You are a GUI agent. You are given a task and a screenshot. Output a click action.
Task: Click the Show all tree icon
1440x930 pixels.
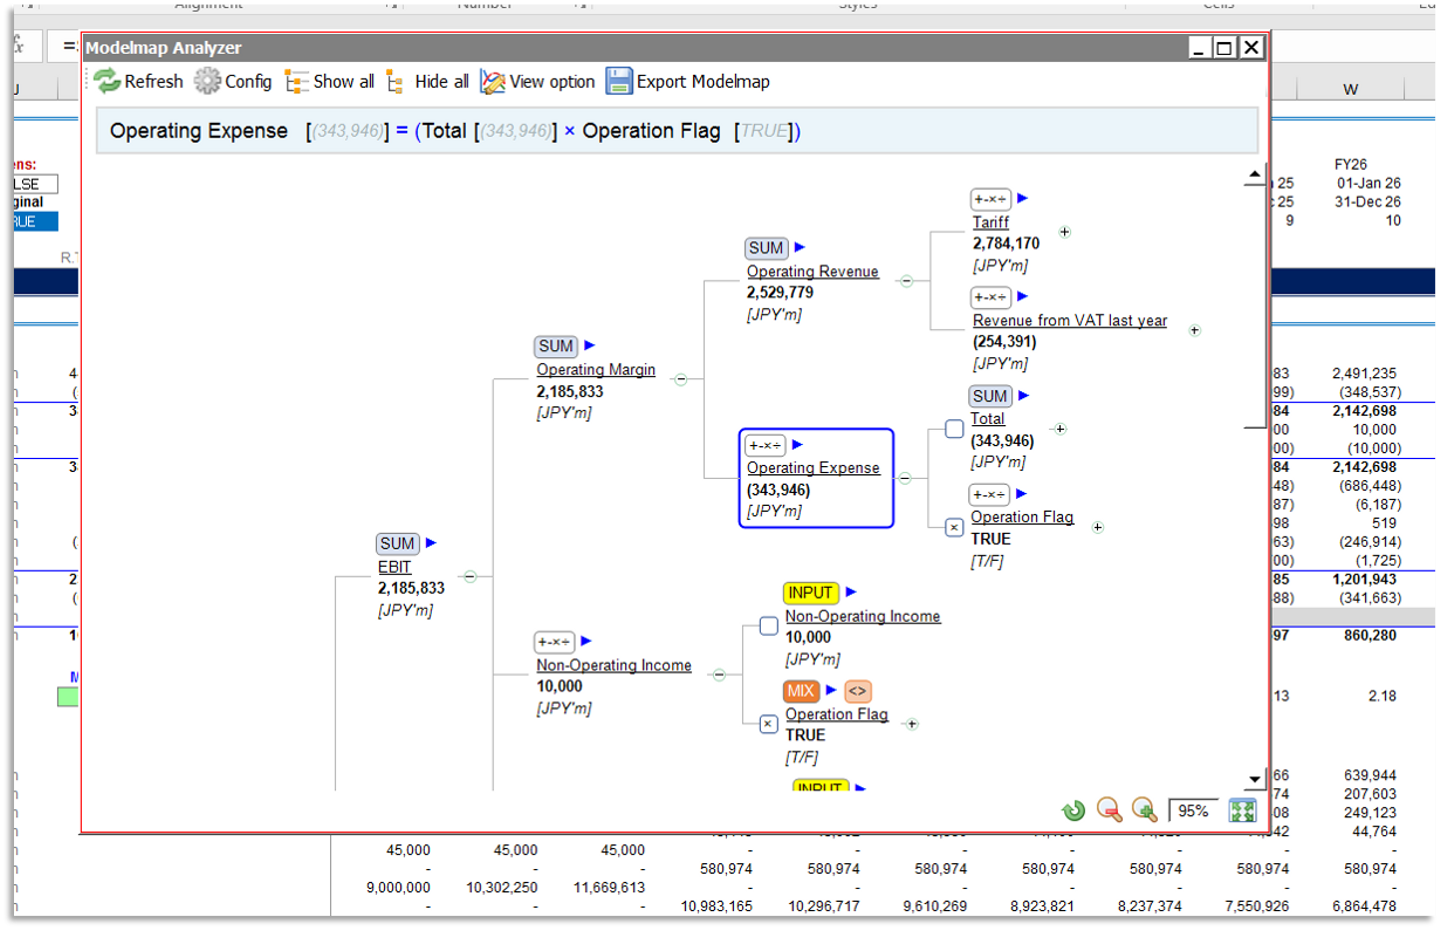pos(296,82)
